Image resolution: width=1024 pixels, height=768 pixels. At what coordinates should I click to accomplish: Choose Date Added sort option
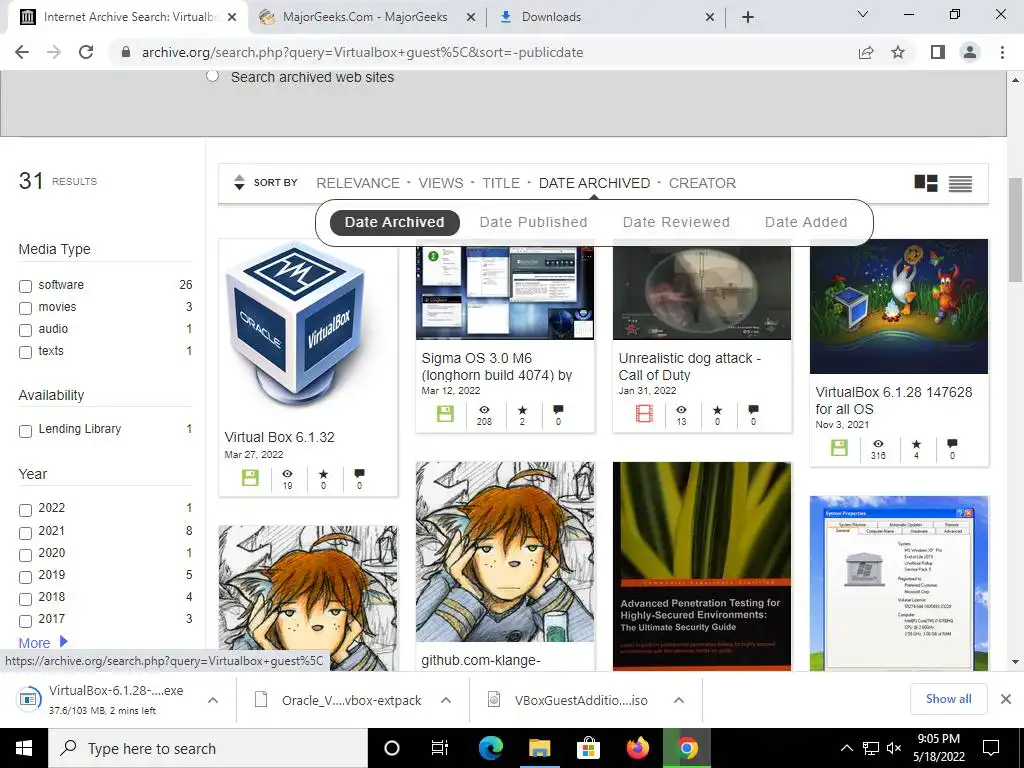pyautogui.click(x=806, y=222)
